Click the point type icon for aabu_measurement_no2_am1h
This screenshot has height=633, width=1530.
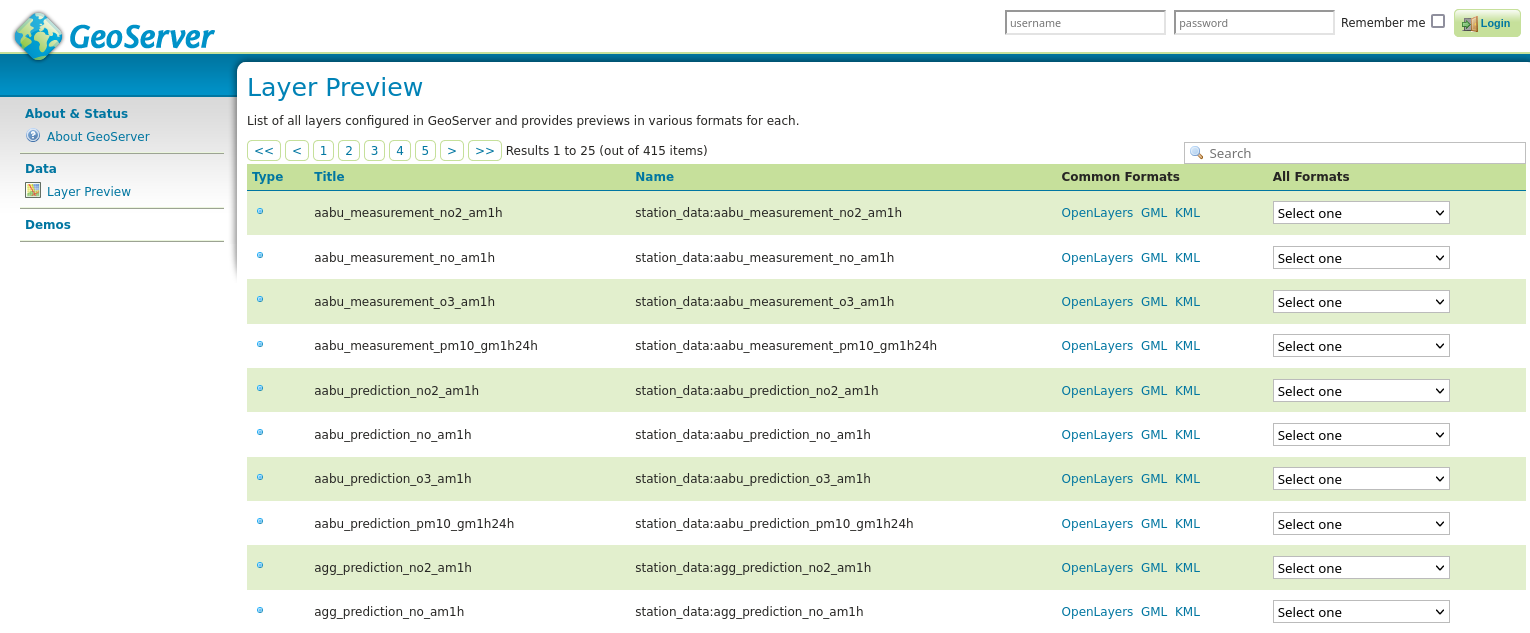click(260, 211)
